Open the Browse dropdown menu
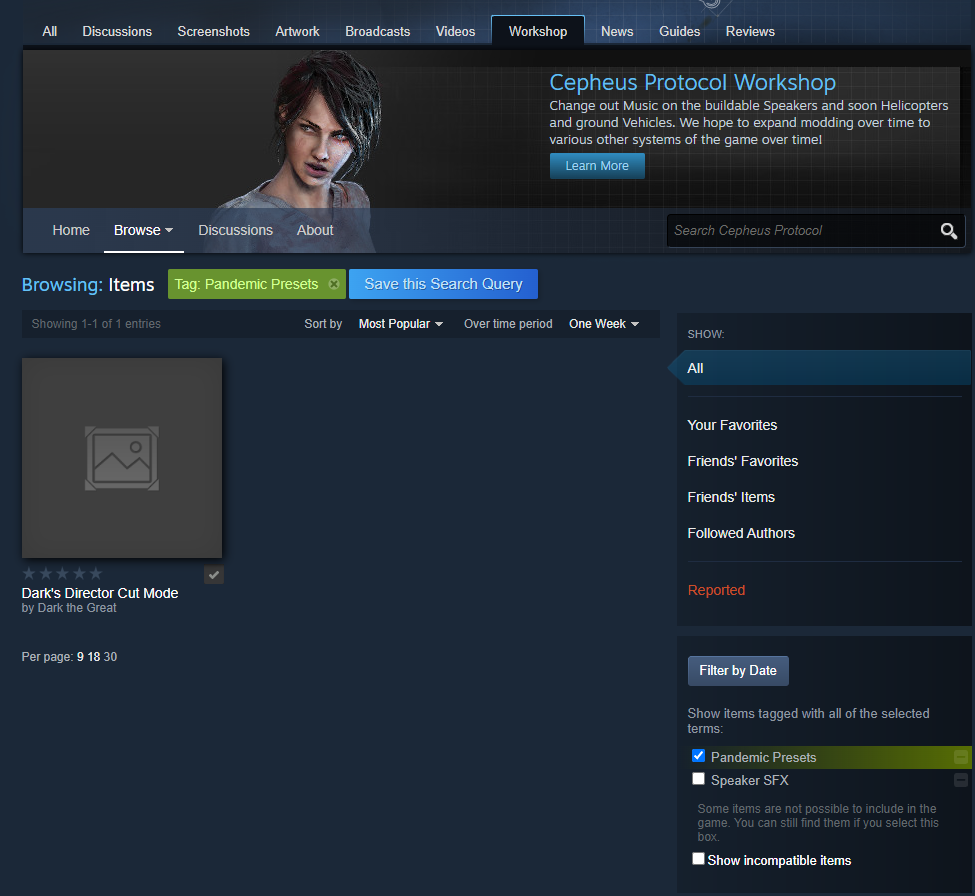 [144, 230]
